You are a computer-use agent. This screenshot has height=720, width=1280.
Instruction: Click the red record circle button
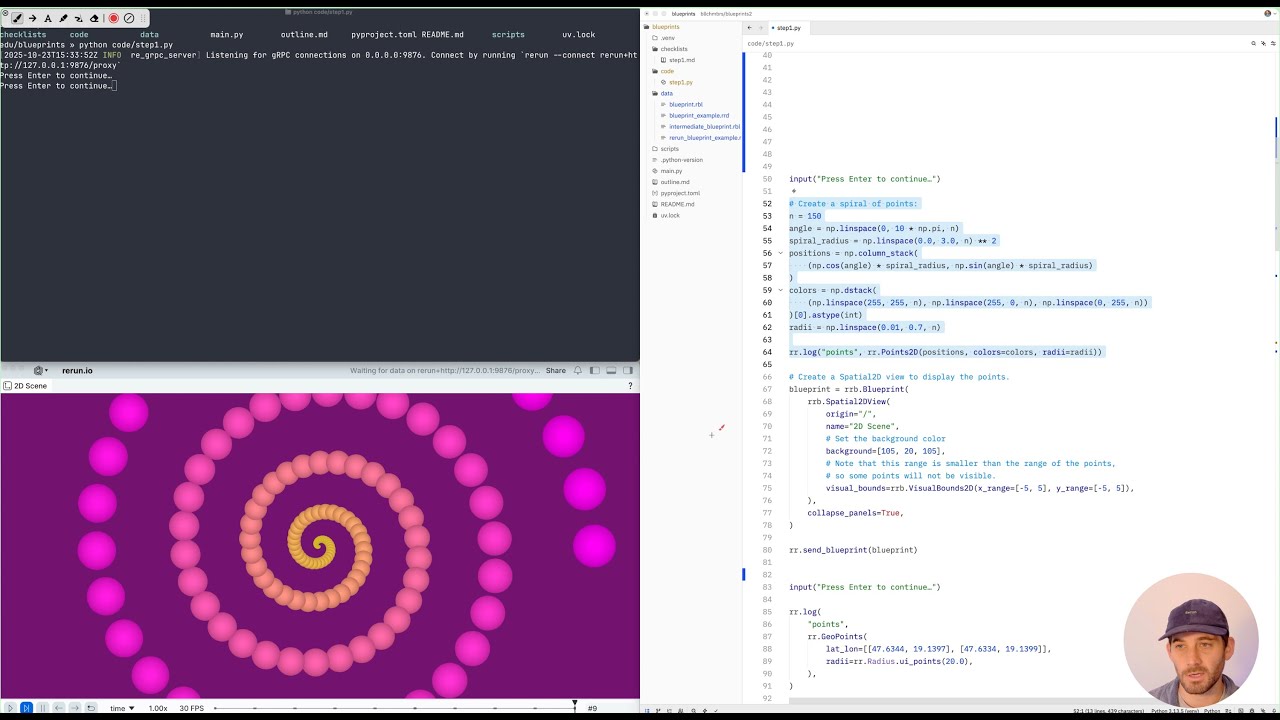point(113,18)
